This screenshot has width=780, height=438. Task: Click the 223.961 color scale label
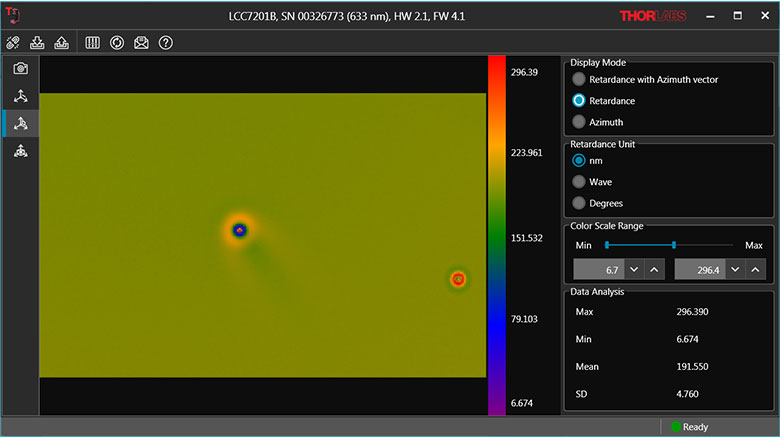[x=526, y=153]
